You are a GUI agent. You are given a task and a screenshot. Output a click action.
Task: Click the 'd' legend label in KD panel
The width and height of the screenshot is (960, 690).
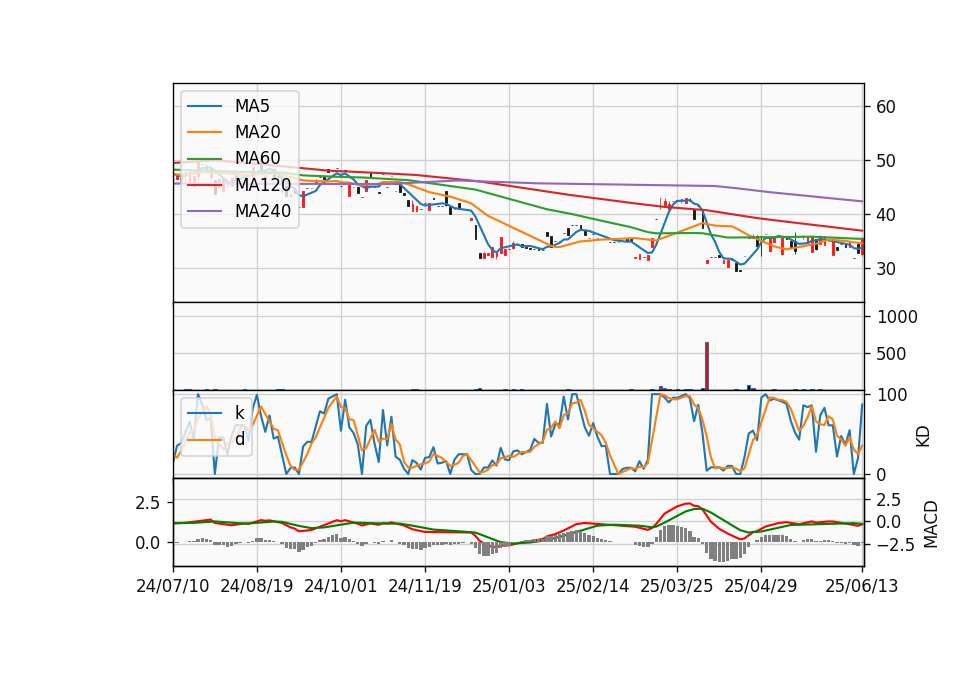240,439
